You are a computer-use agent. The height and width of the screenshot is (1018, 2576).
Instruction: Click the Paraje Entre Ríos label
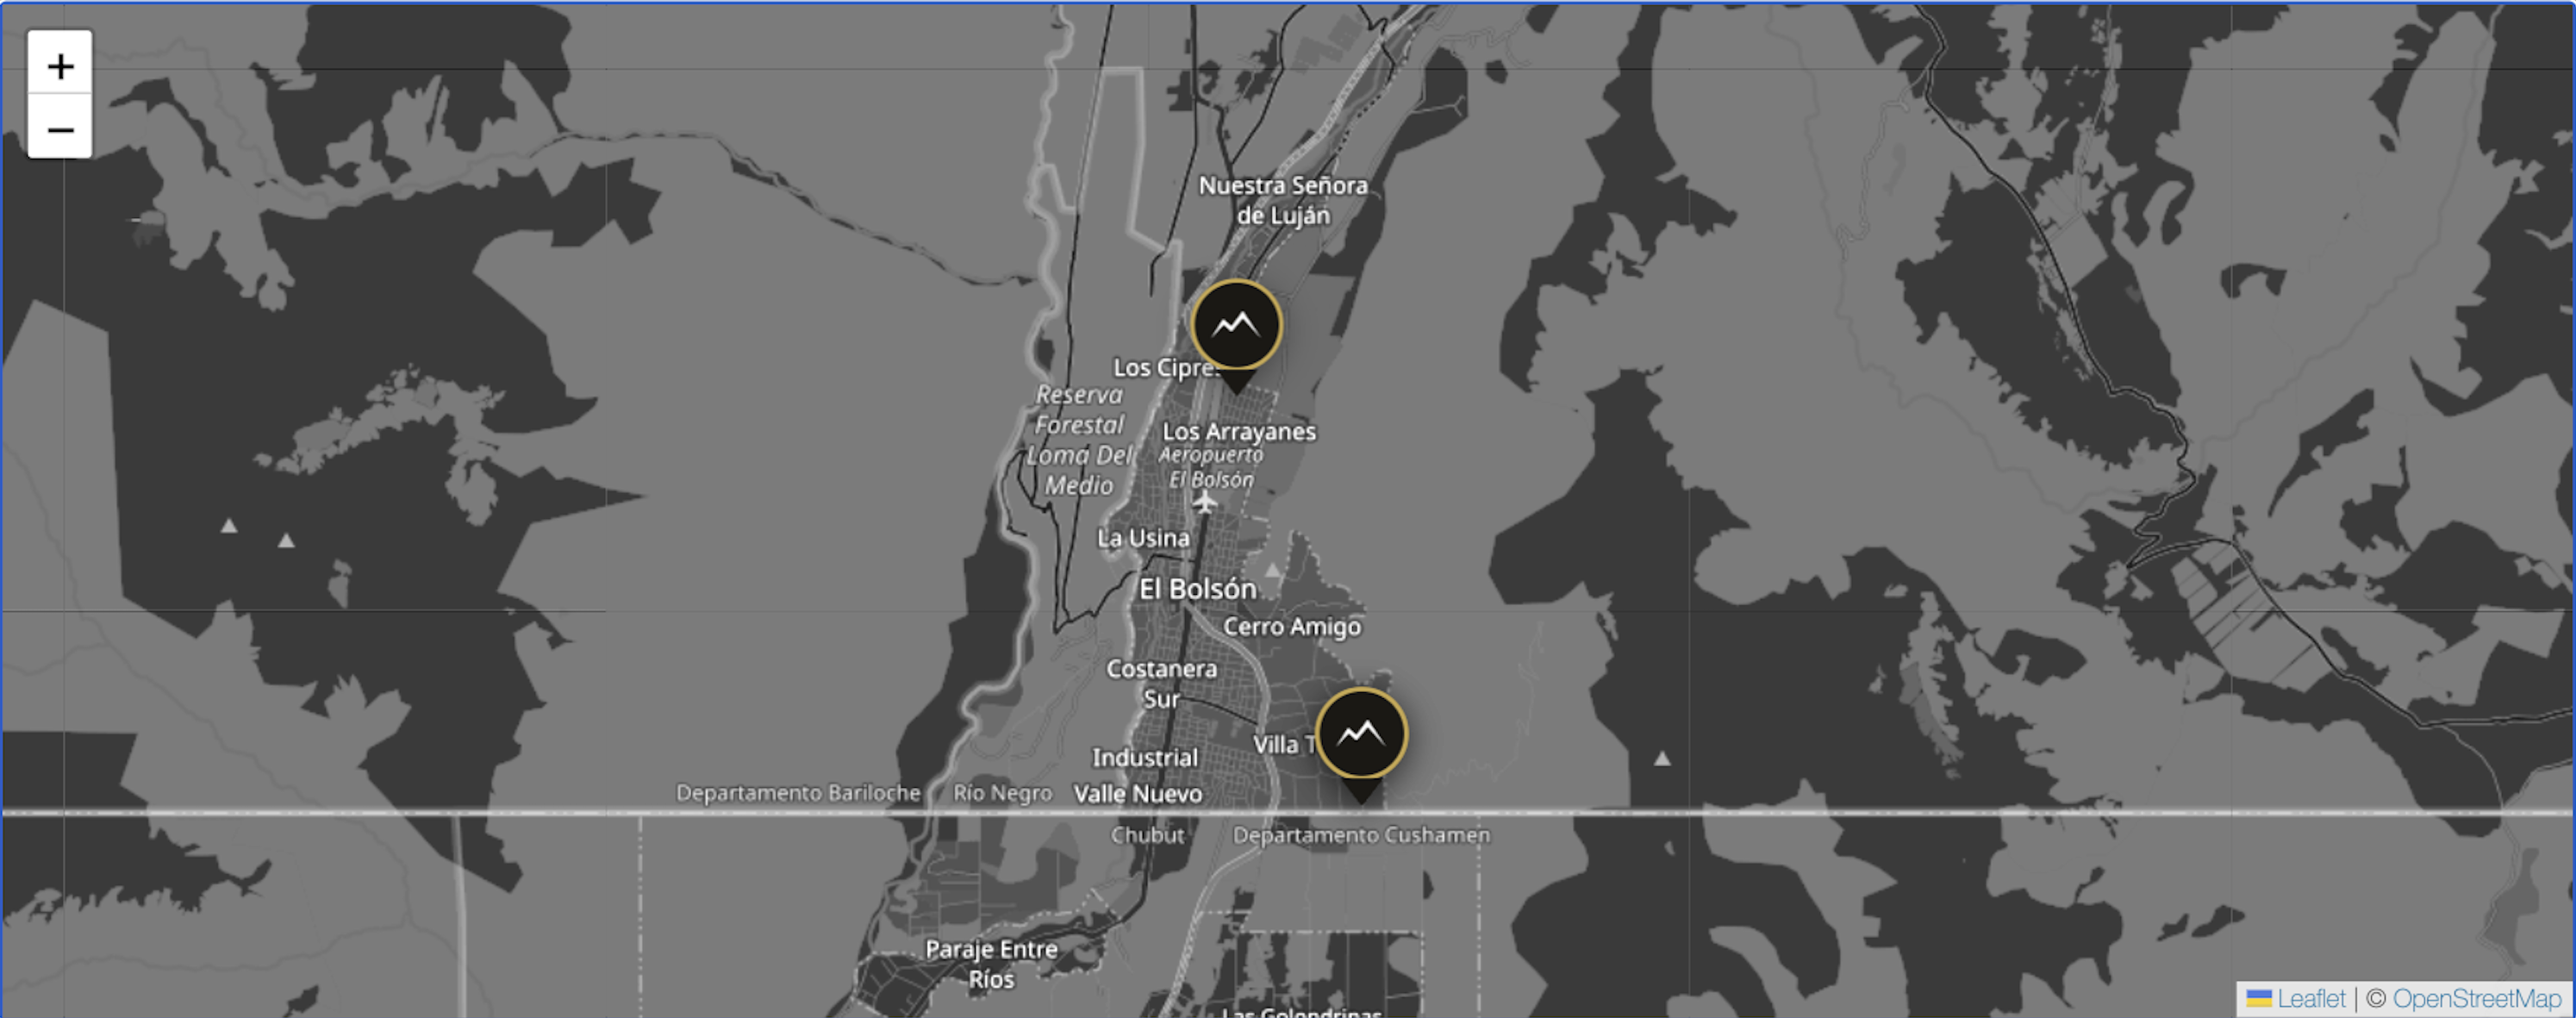click(x=991, y=964)
